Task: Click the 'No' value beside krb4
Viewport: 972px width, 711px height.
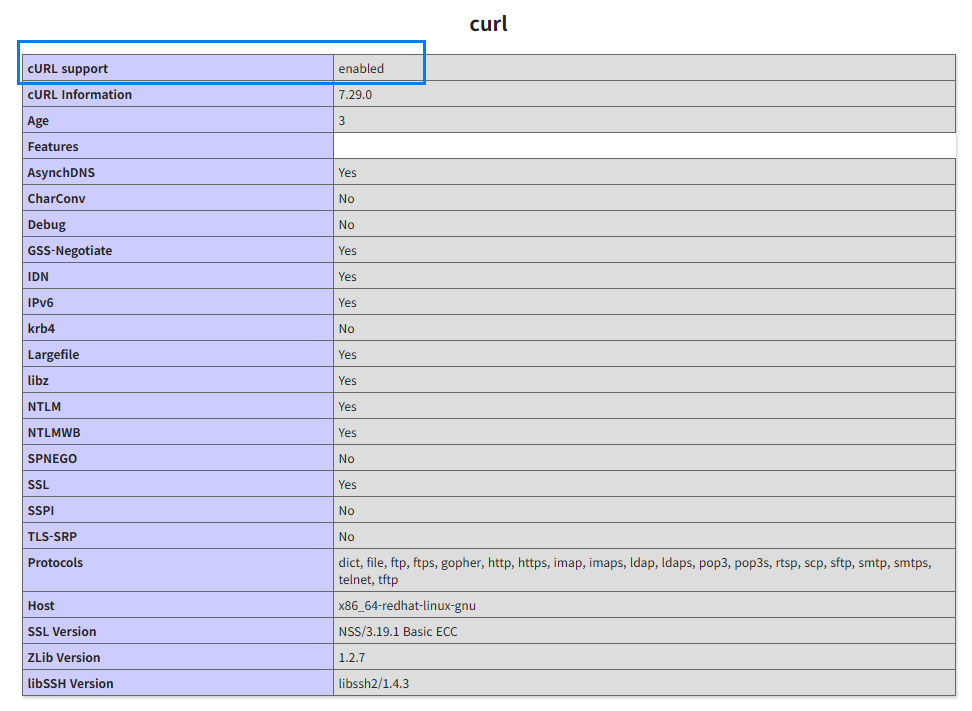Action: pos(346,329)
